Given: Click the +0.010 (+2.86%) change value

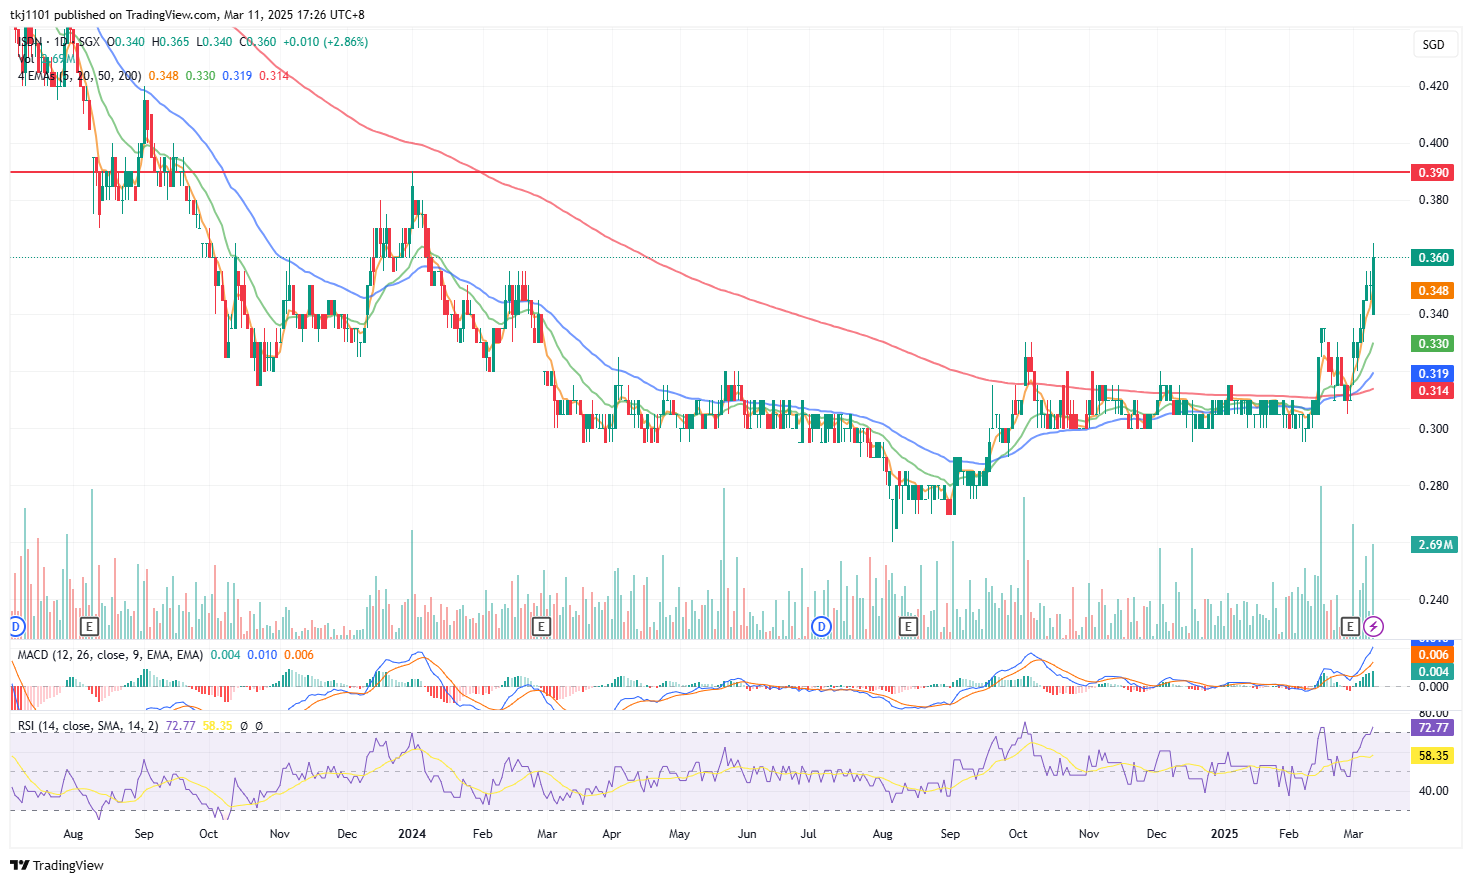Looking at the screenshot, I should [325, 42].
